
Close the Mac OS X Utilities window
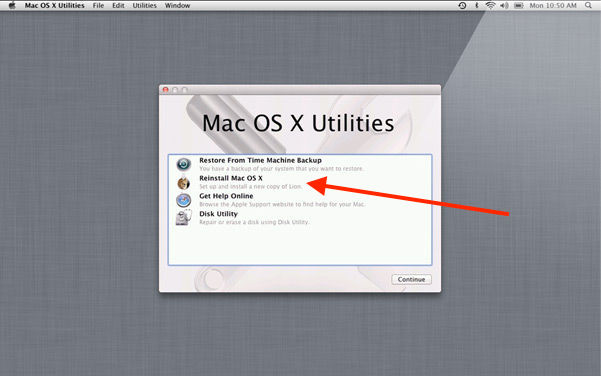tap(165, 90)
